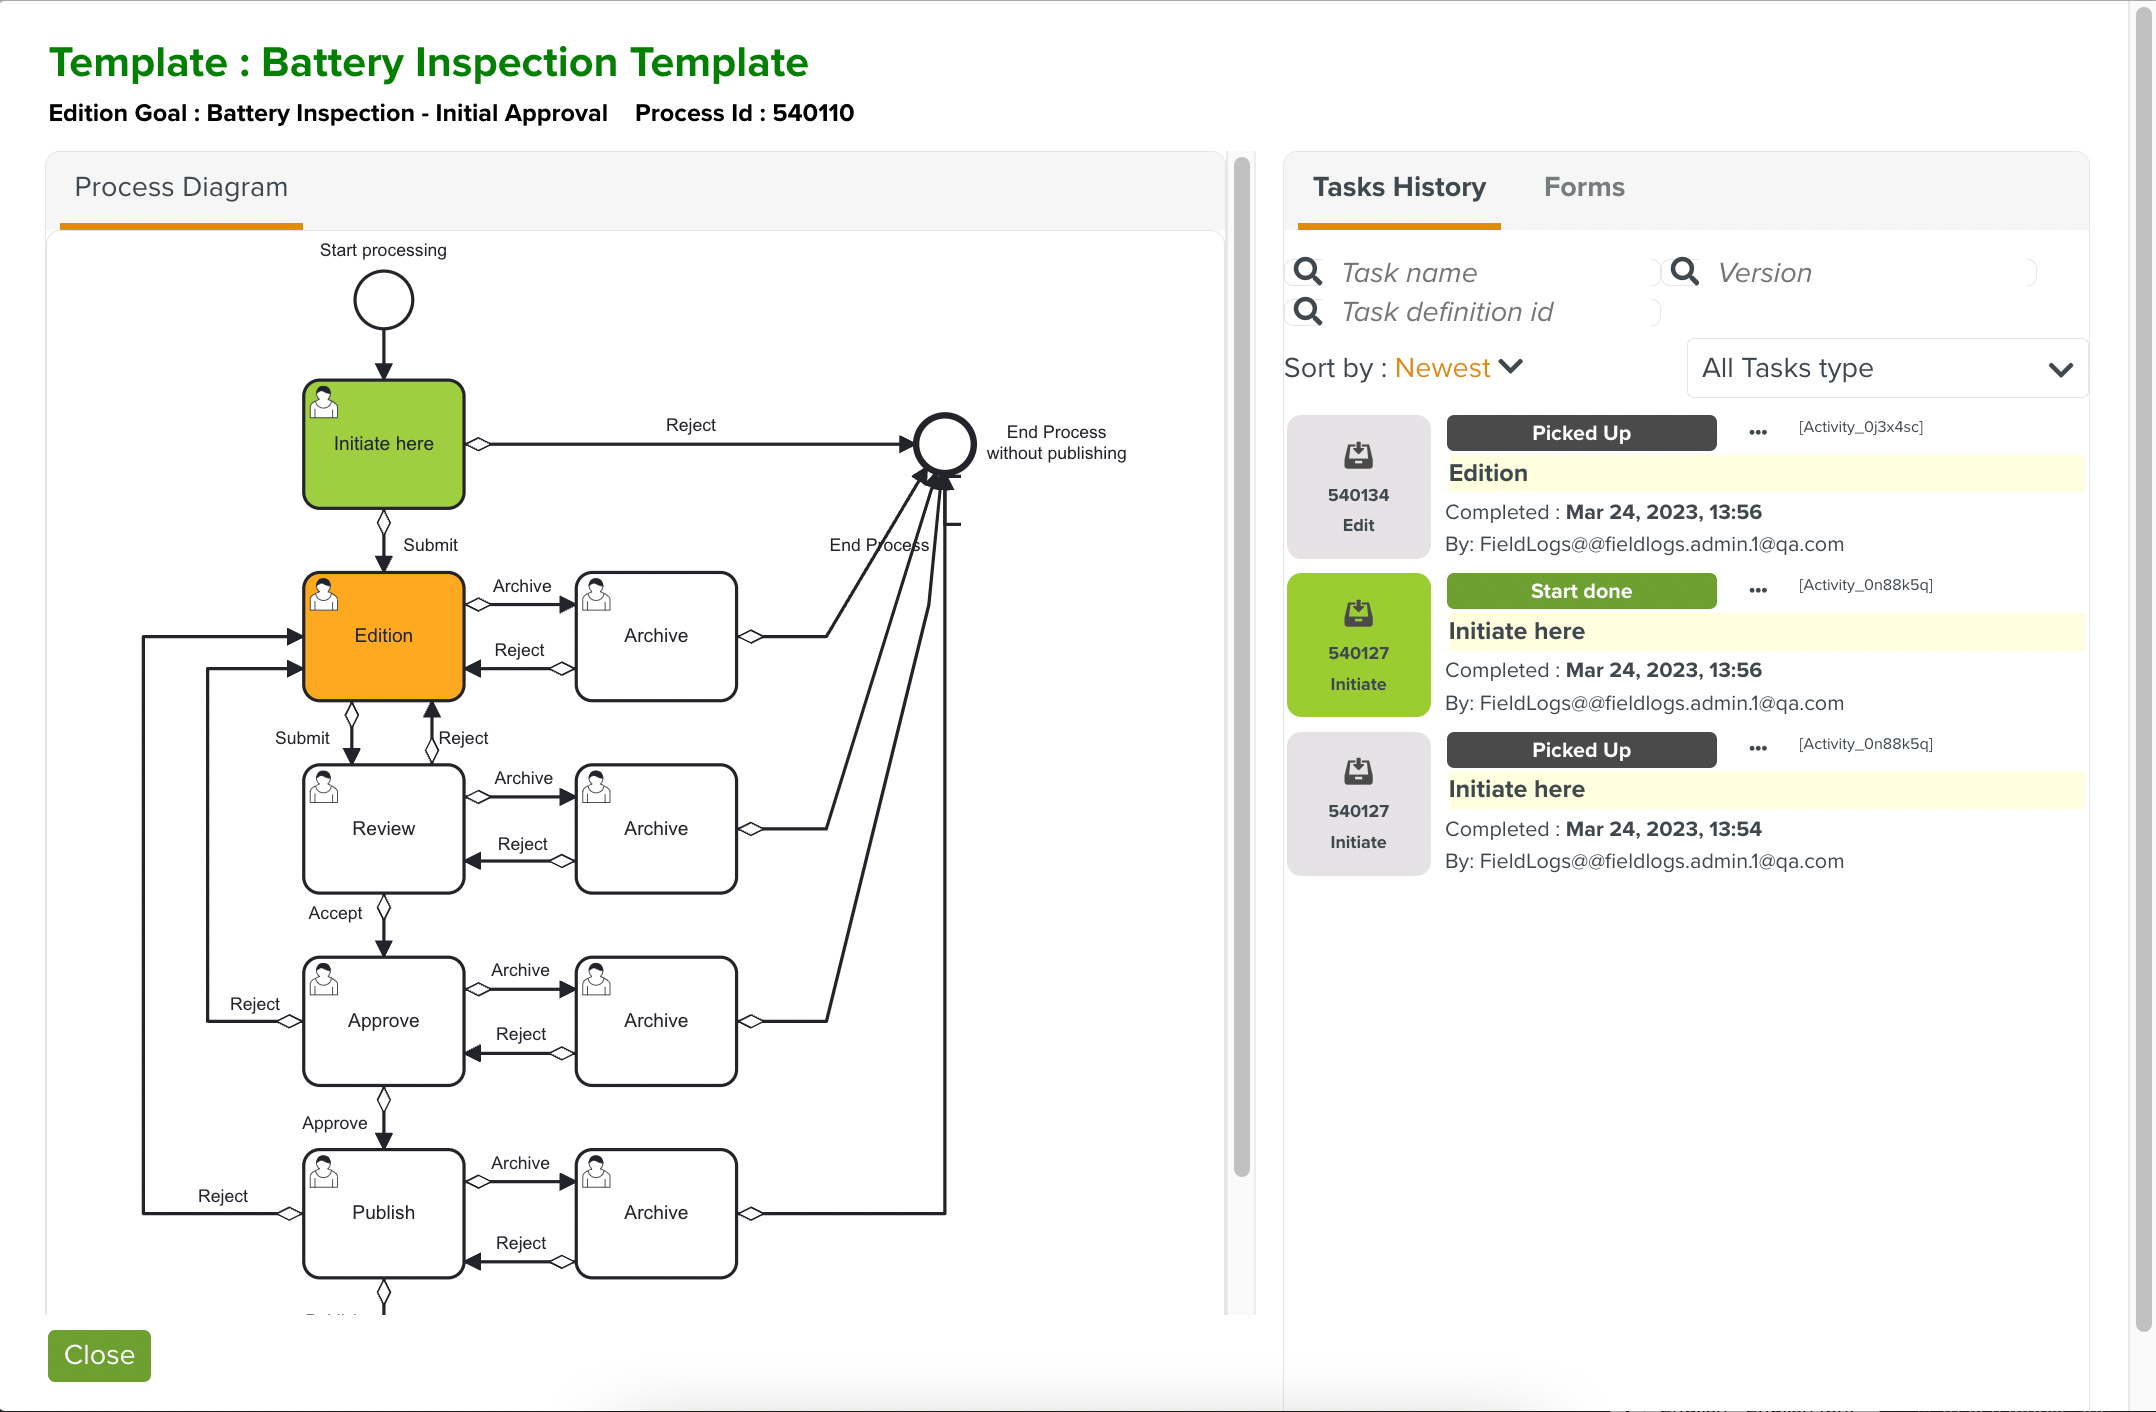Open the ellipsis menu next to Start done
This screenshot has width=2156, height=1412.
1757,590
